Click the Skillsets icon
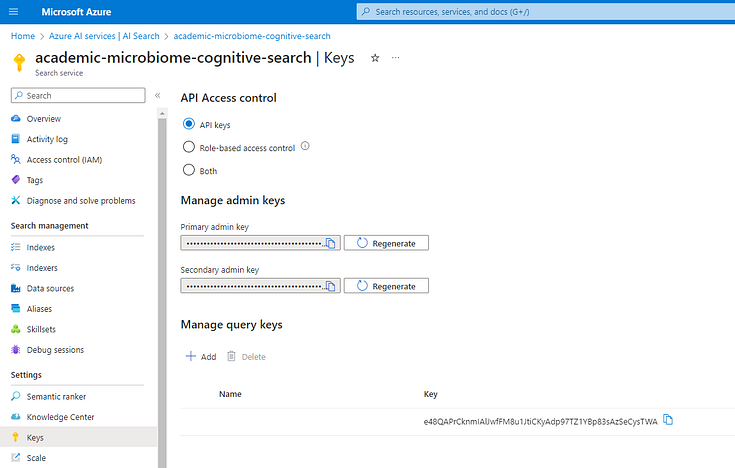Viewport: 735px width, 468px height. point(15,329)
